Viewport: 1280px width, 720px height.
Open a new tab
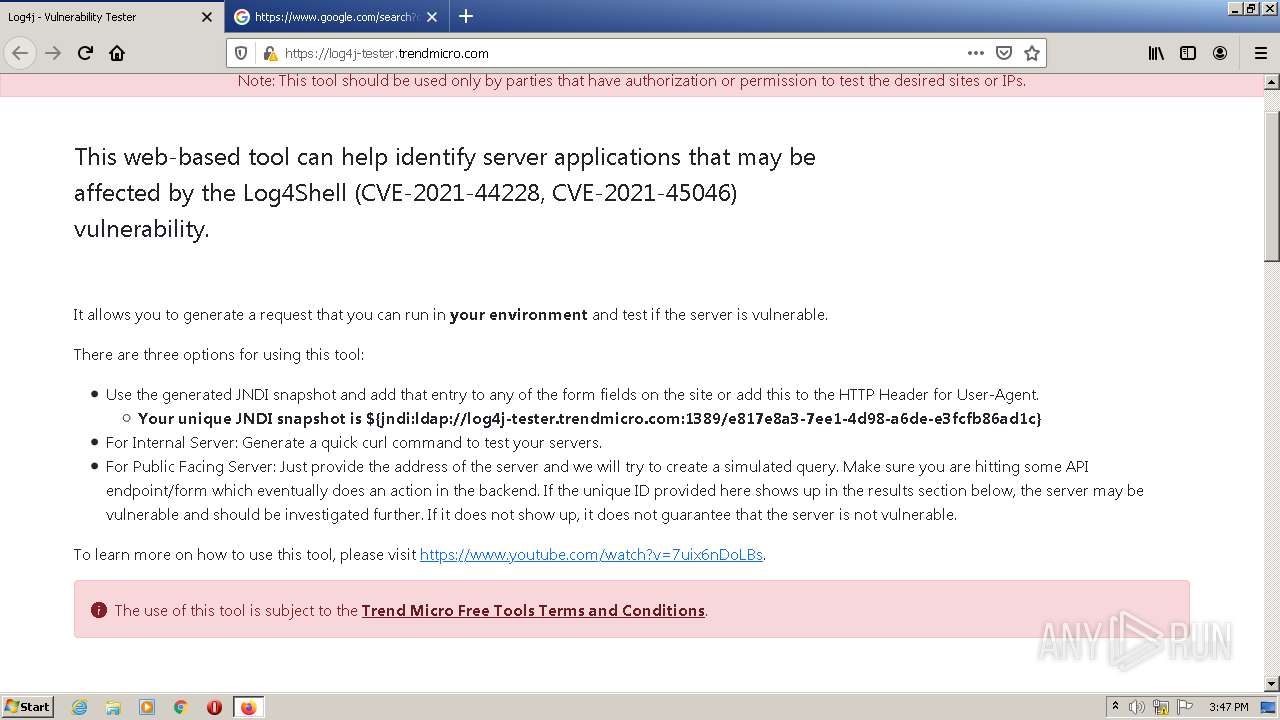pyautogui.click(x=466, y=16)
